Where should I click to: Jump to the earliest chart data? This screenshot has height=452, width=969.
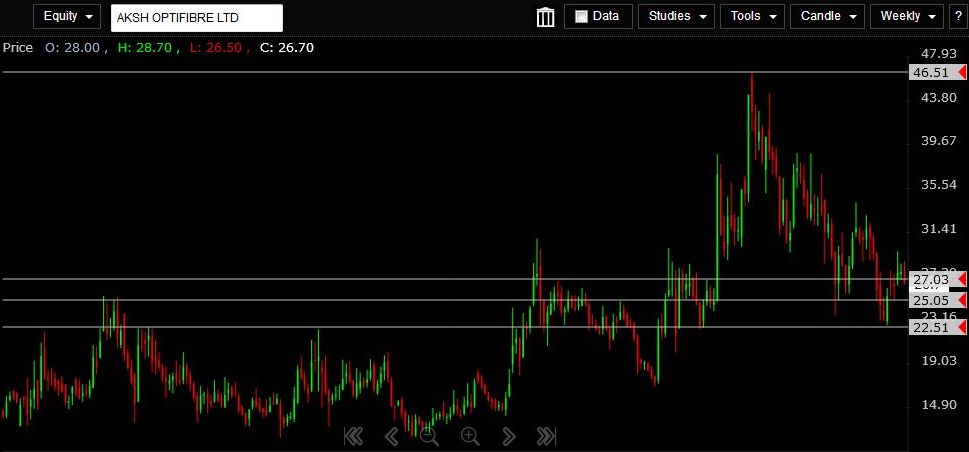[352, 435]
